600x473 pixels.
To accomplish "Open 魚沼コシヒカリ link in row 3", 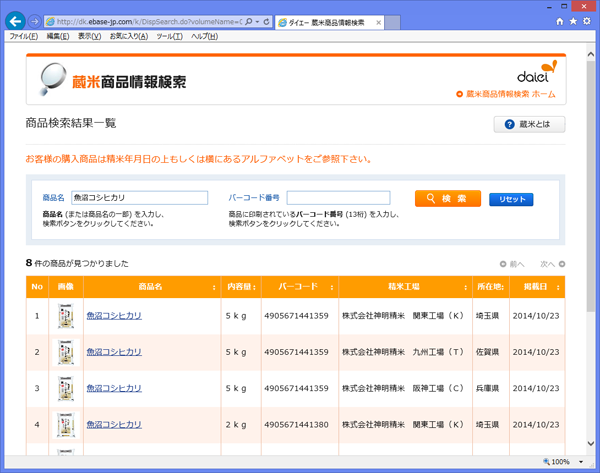I will point(114,388).
